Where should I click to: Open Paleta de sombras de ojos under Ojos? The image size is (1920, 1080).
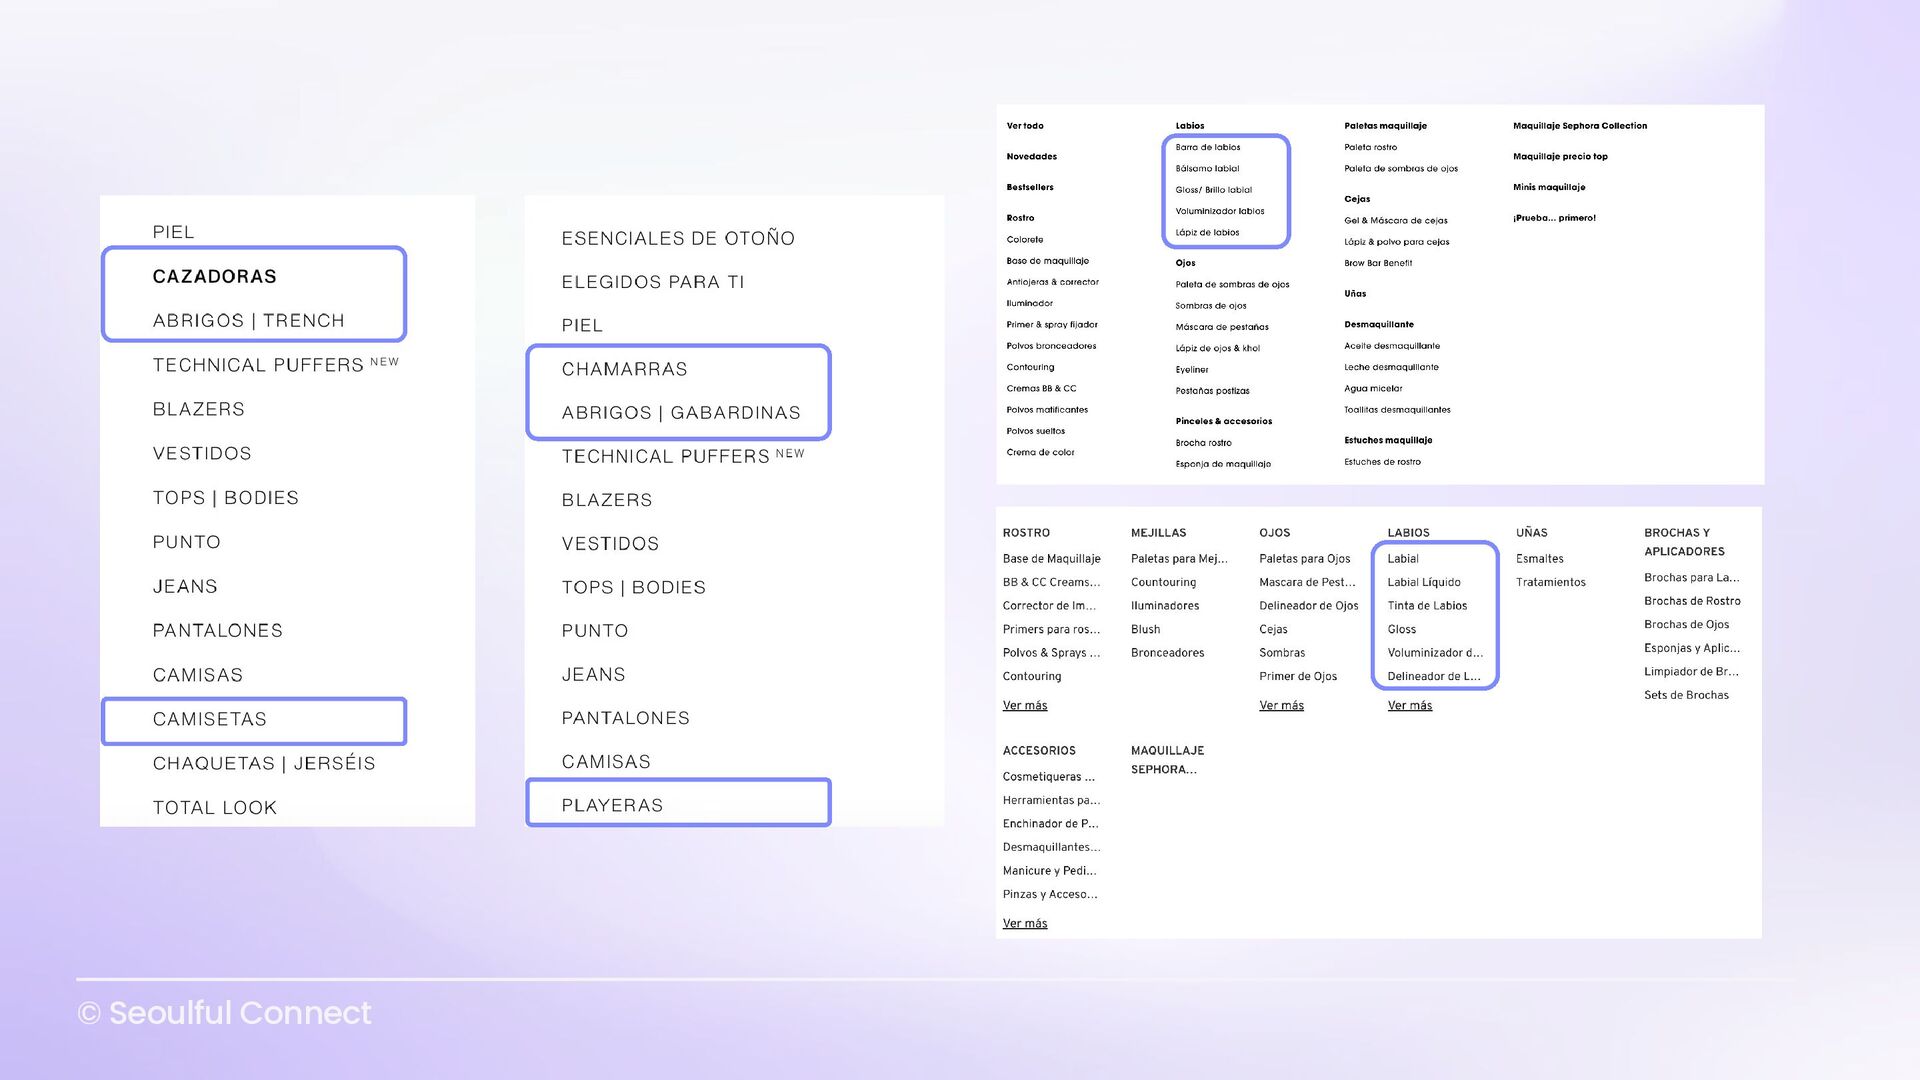coord(1231,285)
